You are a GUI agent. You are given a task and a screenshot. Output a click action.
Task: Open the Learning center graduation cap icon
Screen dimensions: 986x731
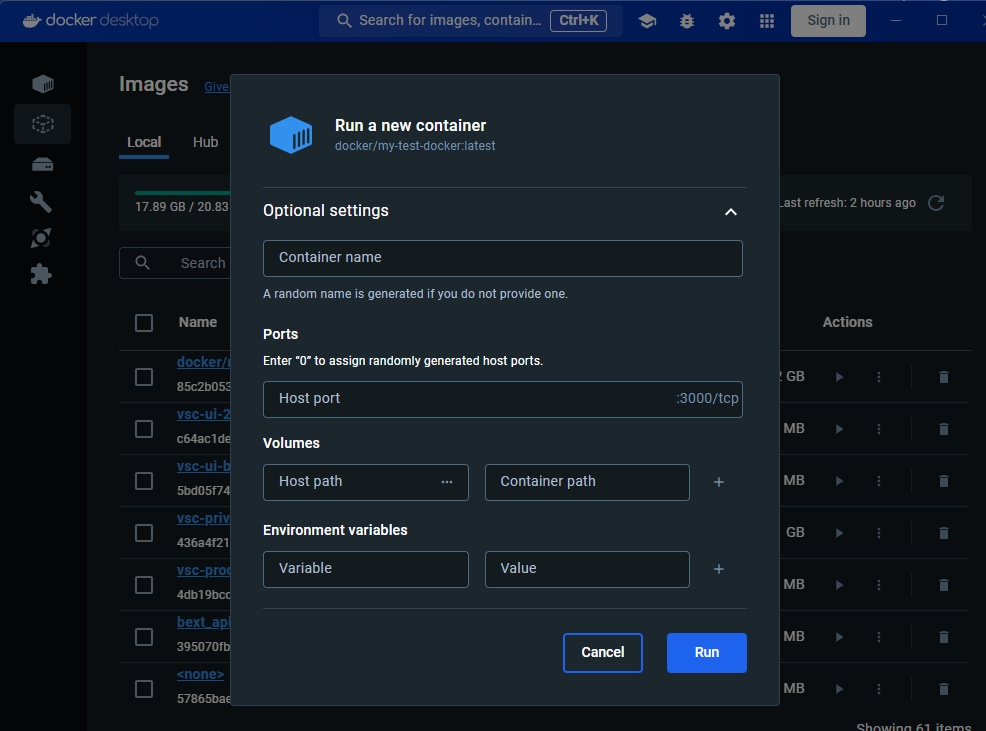click(647, 21)
